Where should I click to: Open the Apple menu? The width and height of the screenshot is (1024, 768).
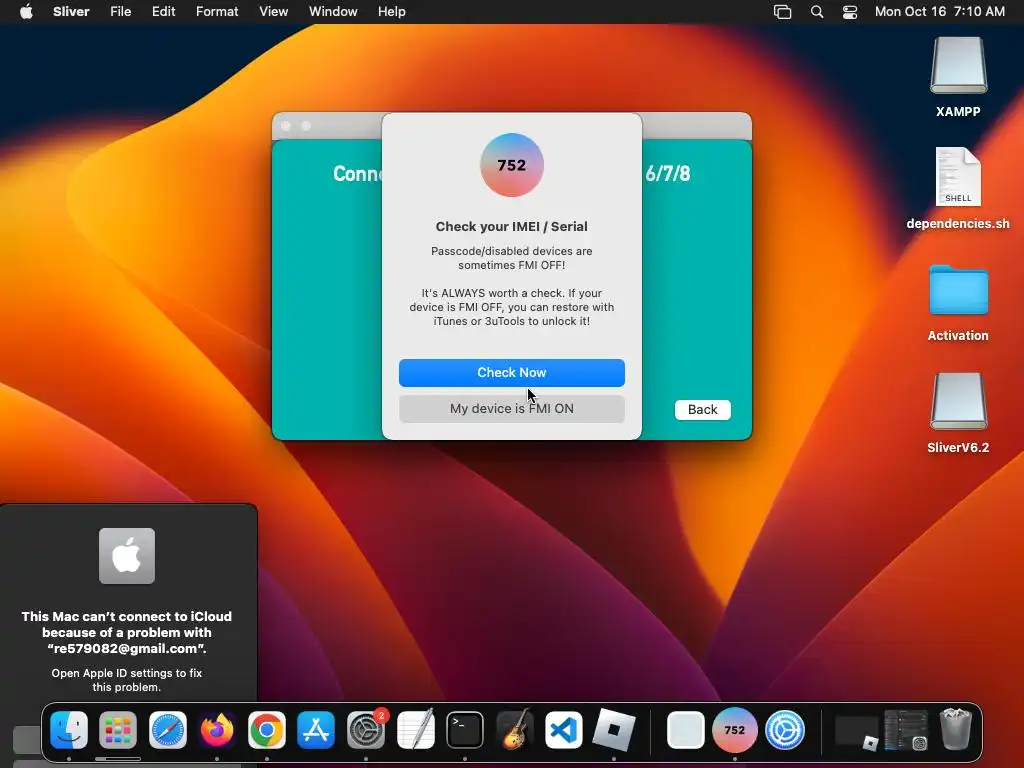point(26,12)
